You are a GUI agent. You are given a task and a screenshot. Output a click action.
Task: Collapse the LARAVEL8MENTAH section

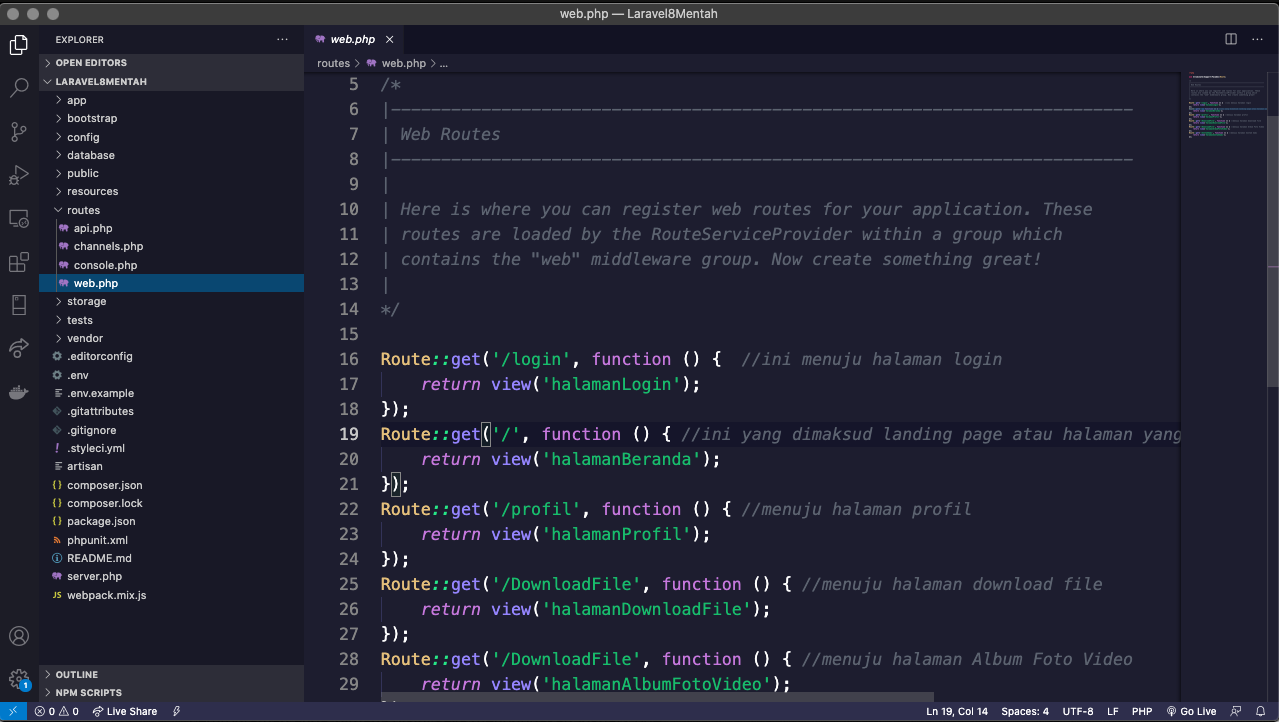pos(171,81)
